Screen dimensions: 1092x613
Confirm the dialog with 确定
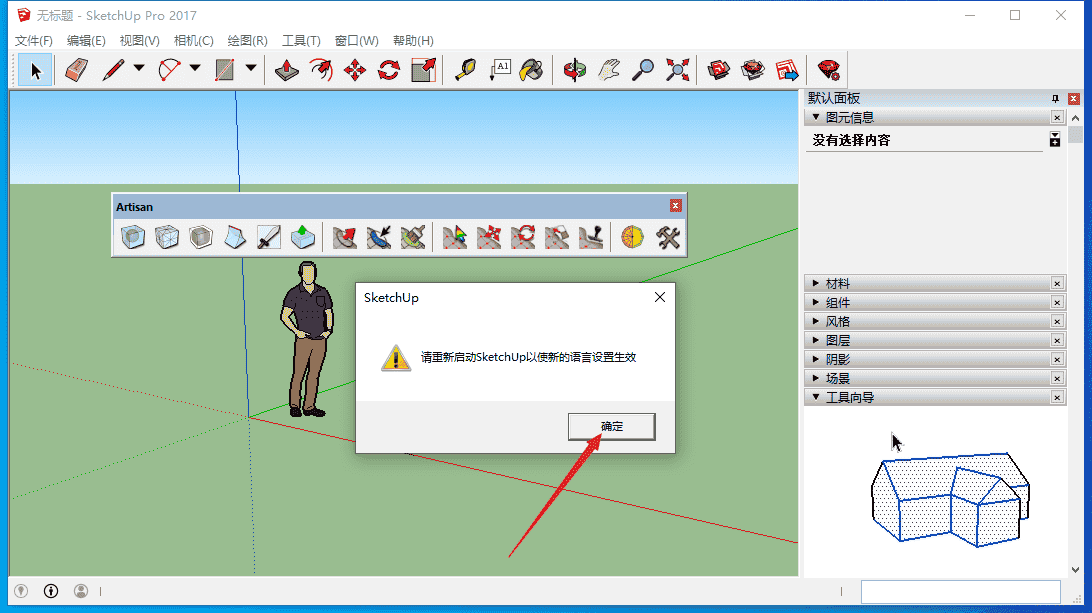(x=611, y=426)
